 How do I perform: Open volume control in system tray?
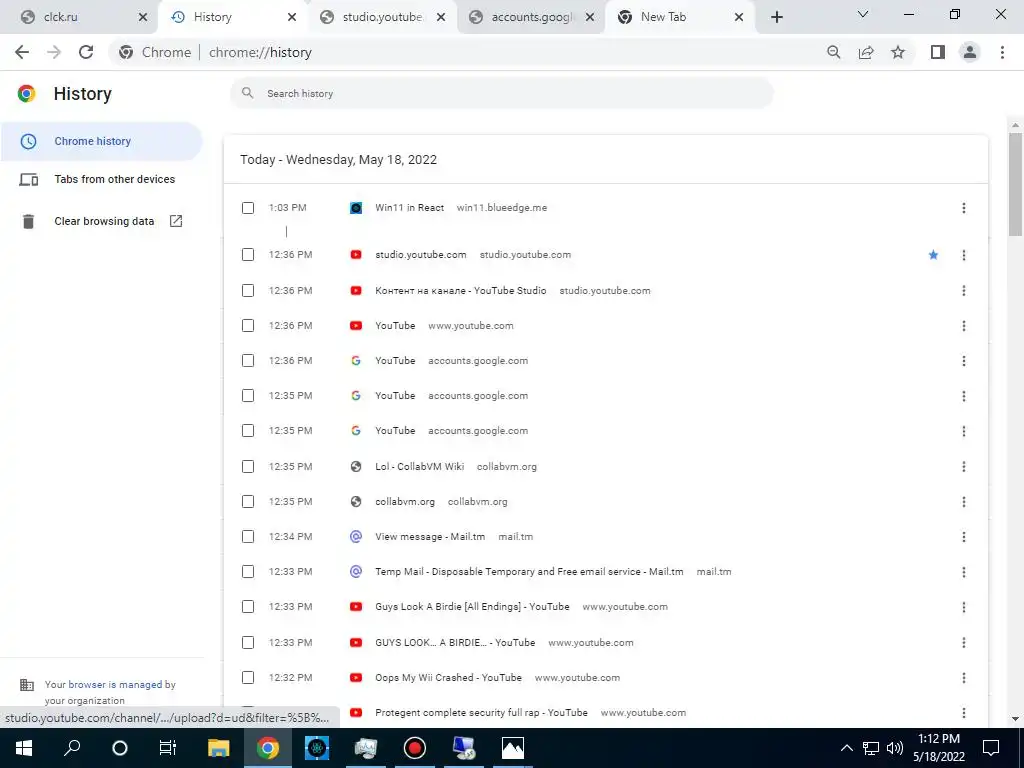click(x=895, y=748)
